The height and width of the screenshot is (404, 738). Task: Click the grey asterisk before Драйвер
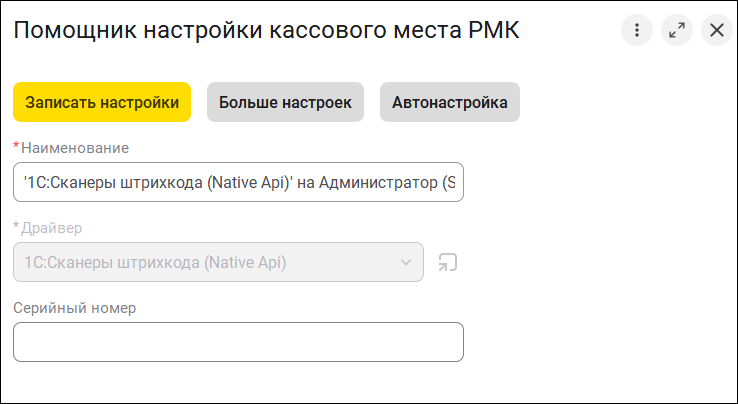coord(16,227)
